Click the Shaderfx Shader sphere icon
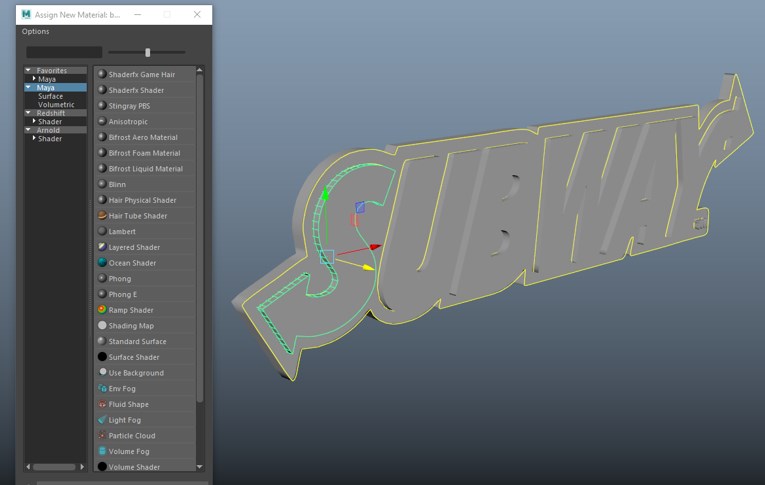The width and height of the screenshot is (765, 485). click(x=102, y=90)
